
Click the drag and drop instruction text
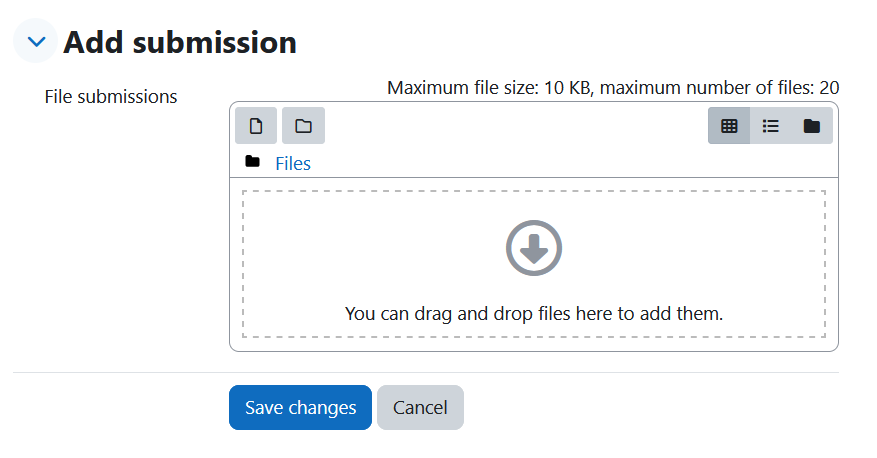click(534, 314)
